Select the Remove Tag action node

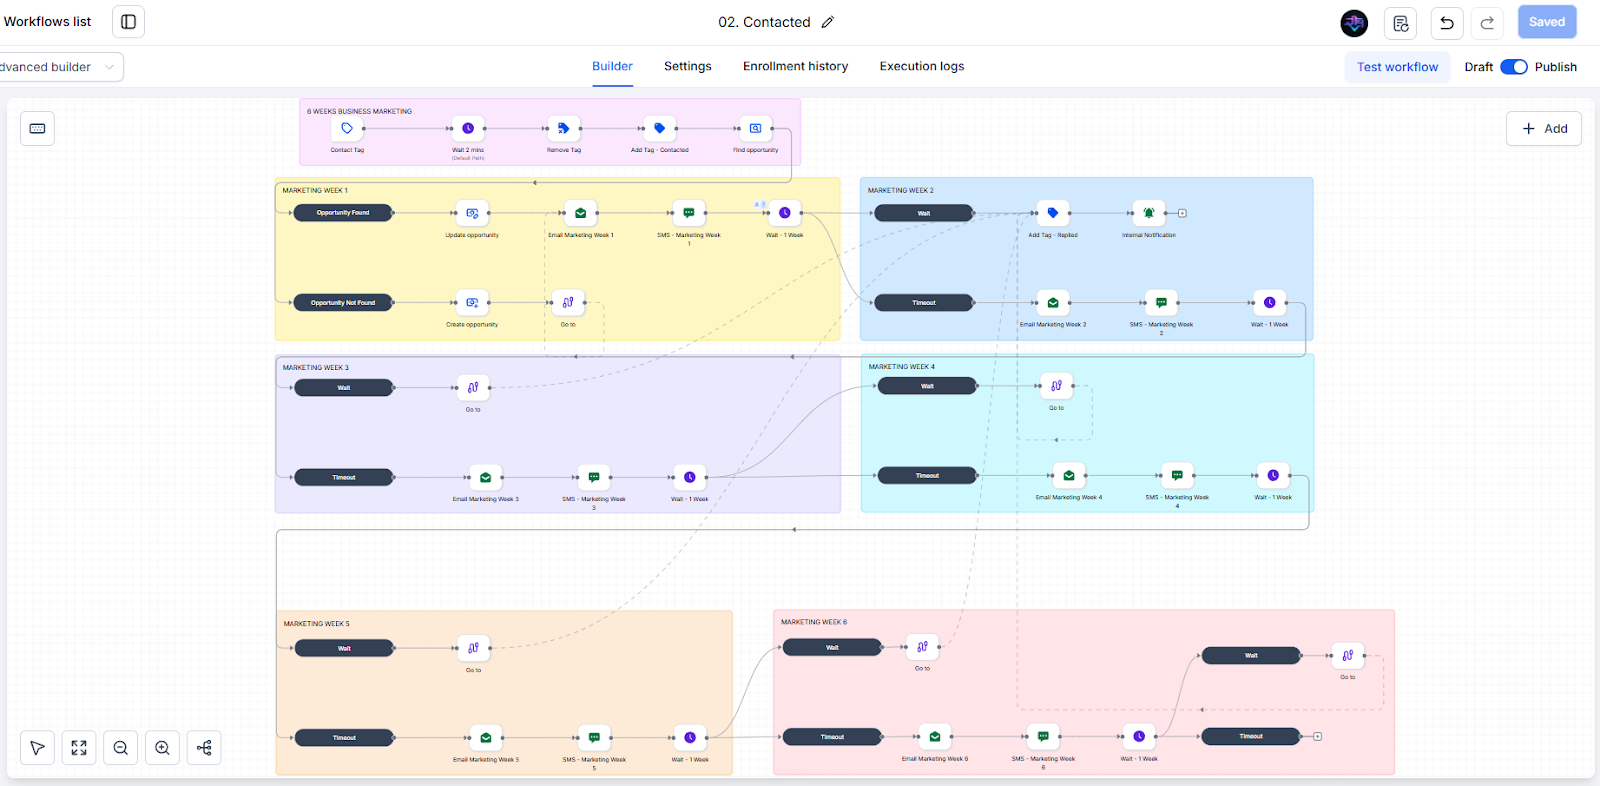[x=563, y=128]
